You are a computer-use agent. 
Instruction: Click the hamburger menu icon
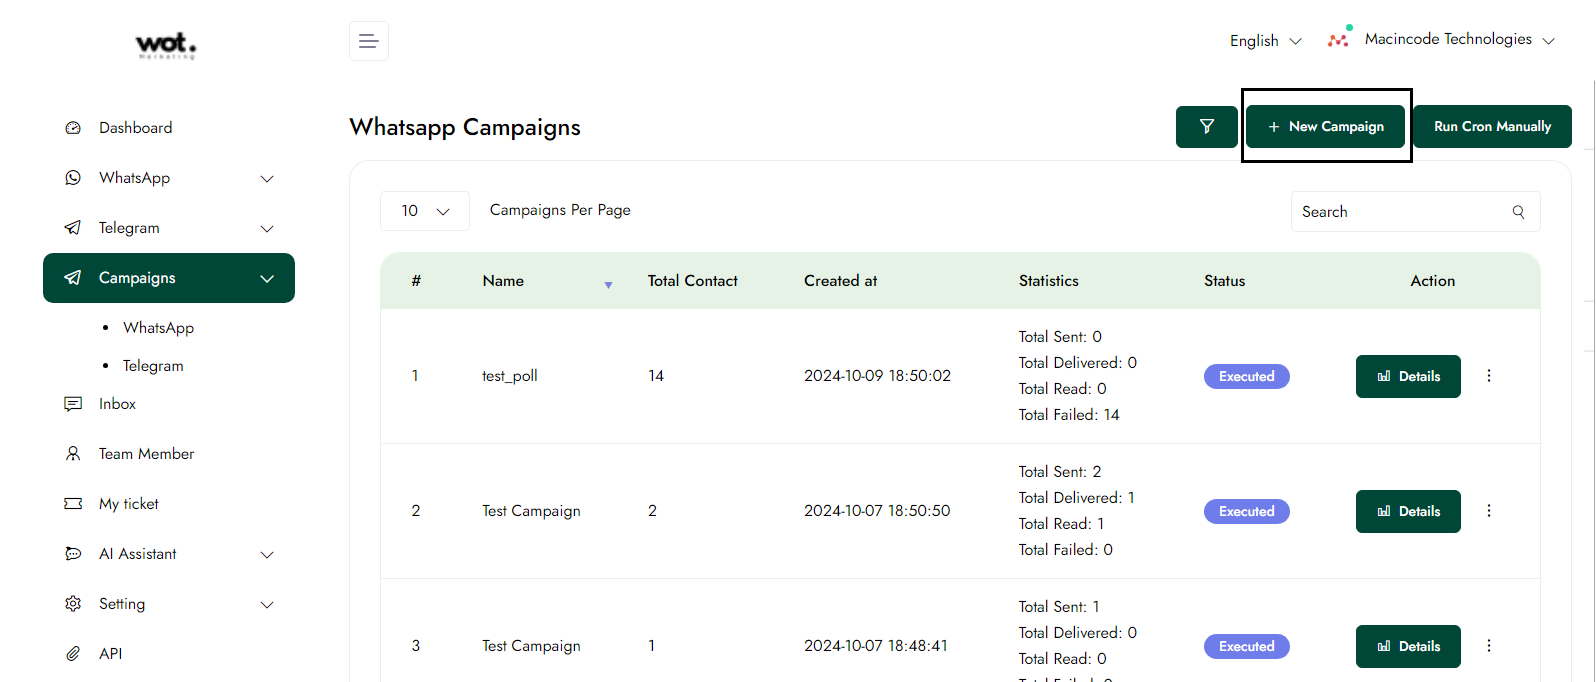368,41
